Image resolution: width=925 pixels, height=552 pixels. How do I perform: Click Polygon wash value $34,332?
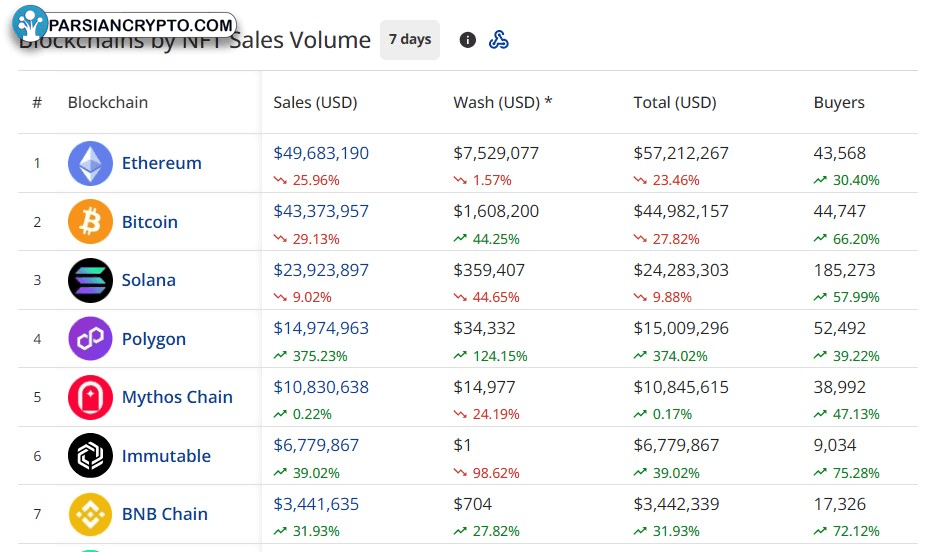tap(484, 328)
